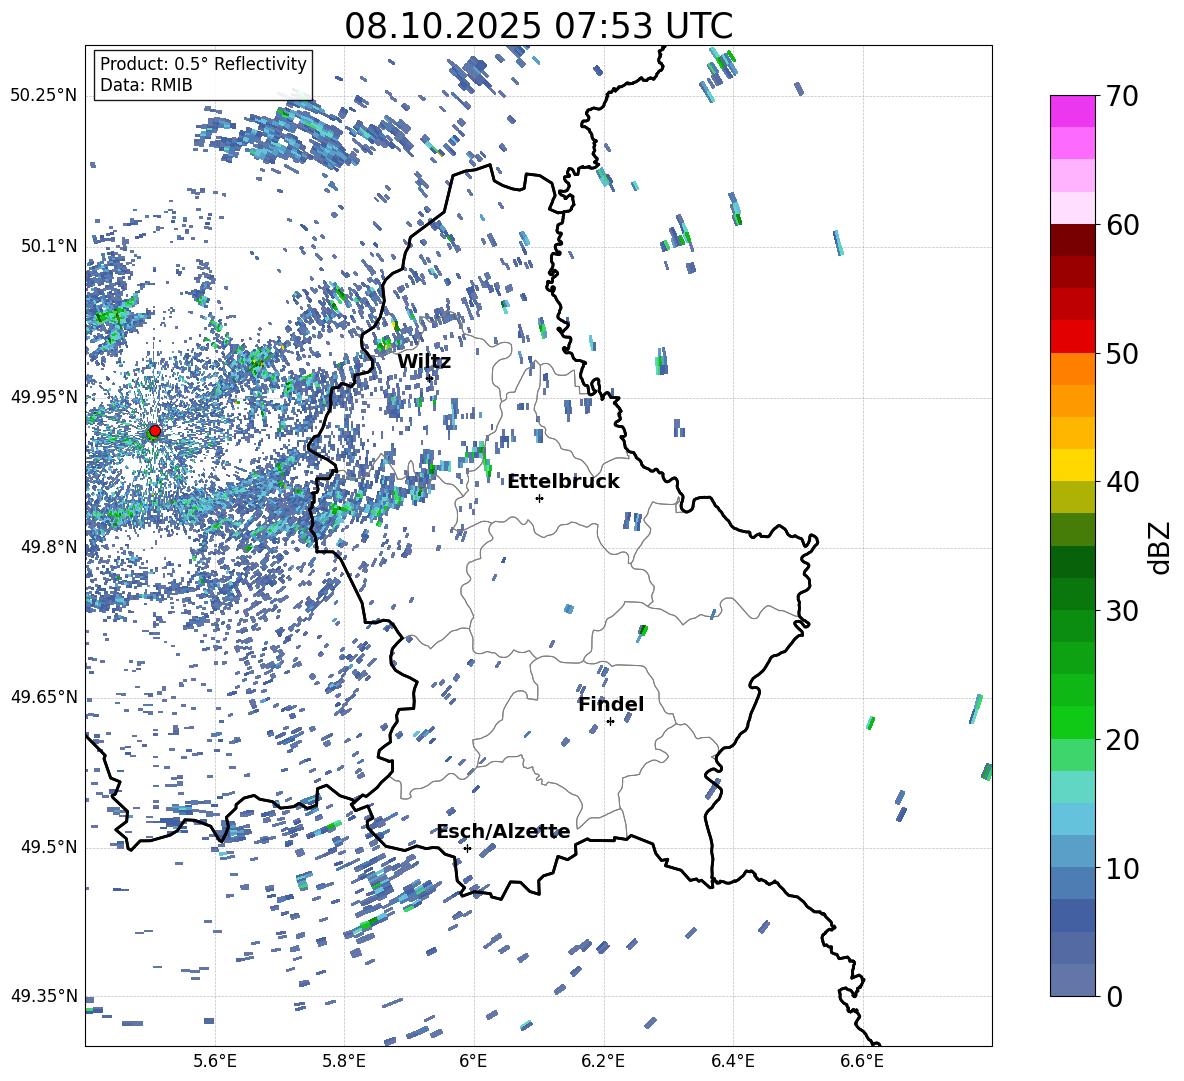Pick the yellow colorbar segment above 40 dBZ
Screen dimensions: 1184x1081
[x=1073, y=465]
